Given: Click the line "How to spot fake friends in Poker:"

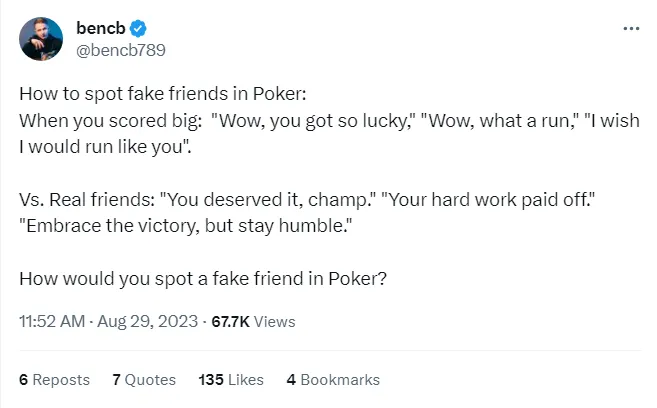Looking at the screenshot, I should tap(162, 95).
